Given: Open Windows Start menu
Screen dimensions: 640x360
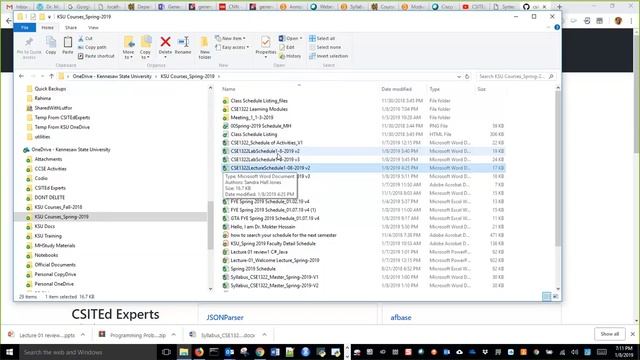Looking at the screenshot, I should coord(9,352).
